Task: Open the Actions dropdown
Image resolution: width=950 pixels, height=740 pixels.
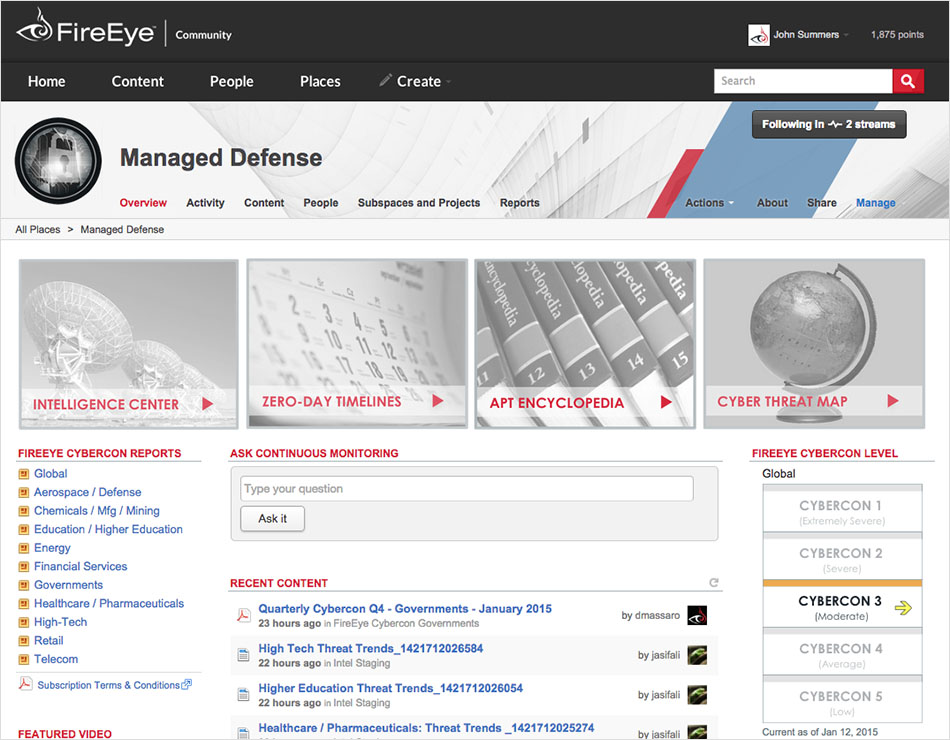Action: 709,203
